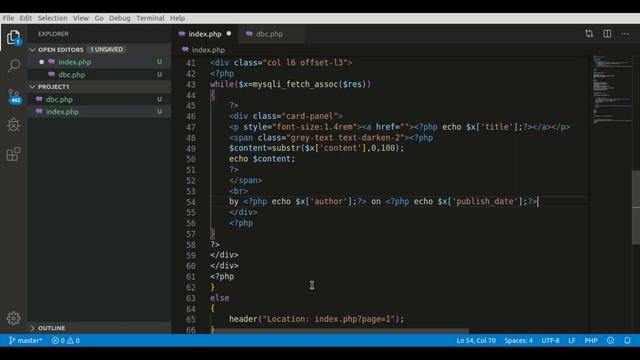
Task: Click the card-panel div line
Action: [286, 116]
